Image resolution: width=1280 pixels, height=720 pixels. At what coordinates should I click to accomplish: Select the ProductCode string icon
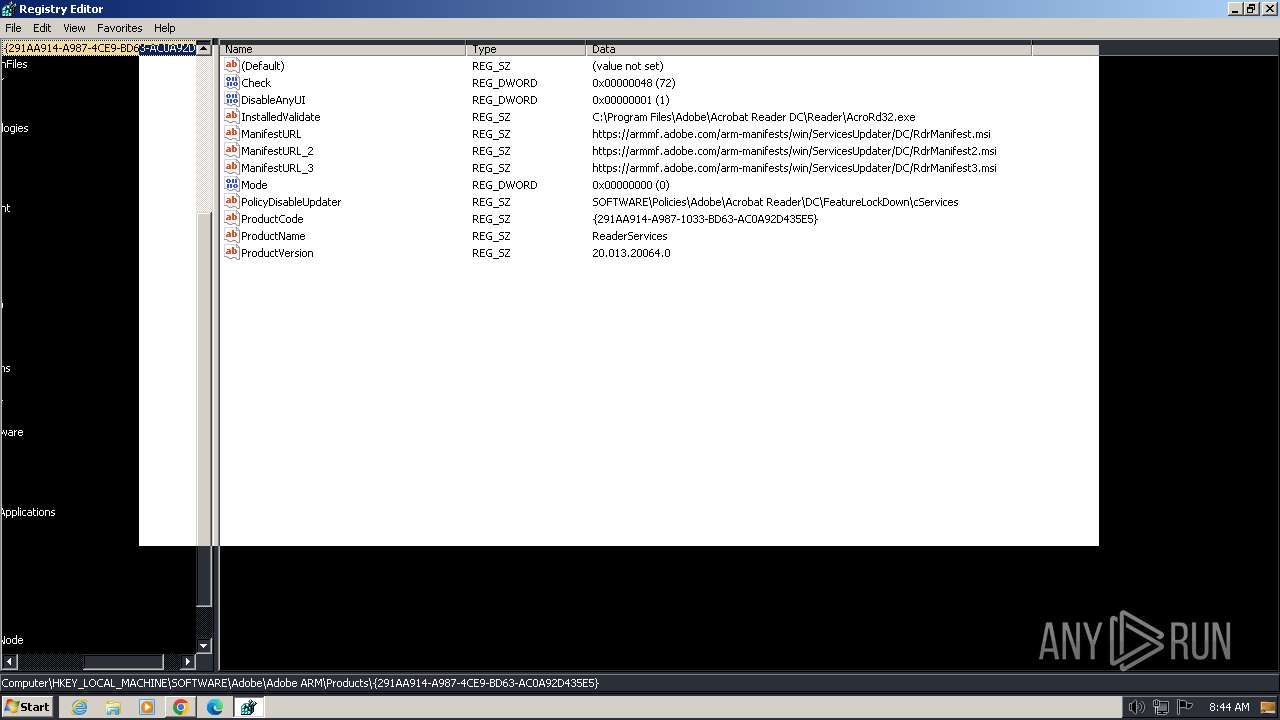pyautogui.click(x=232, y=219)
